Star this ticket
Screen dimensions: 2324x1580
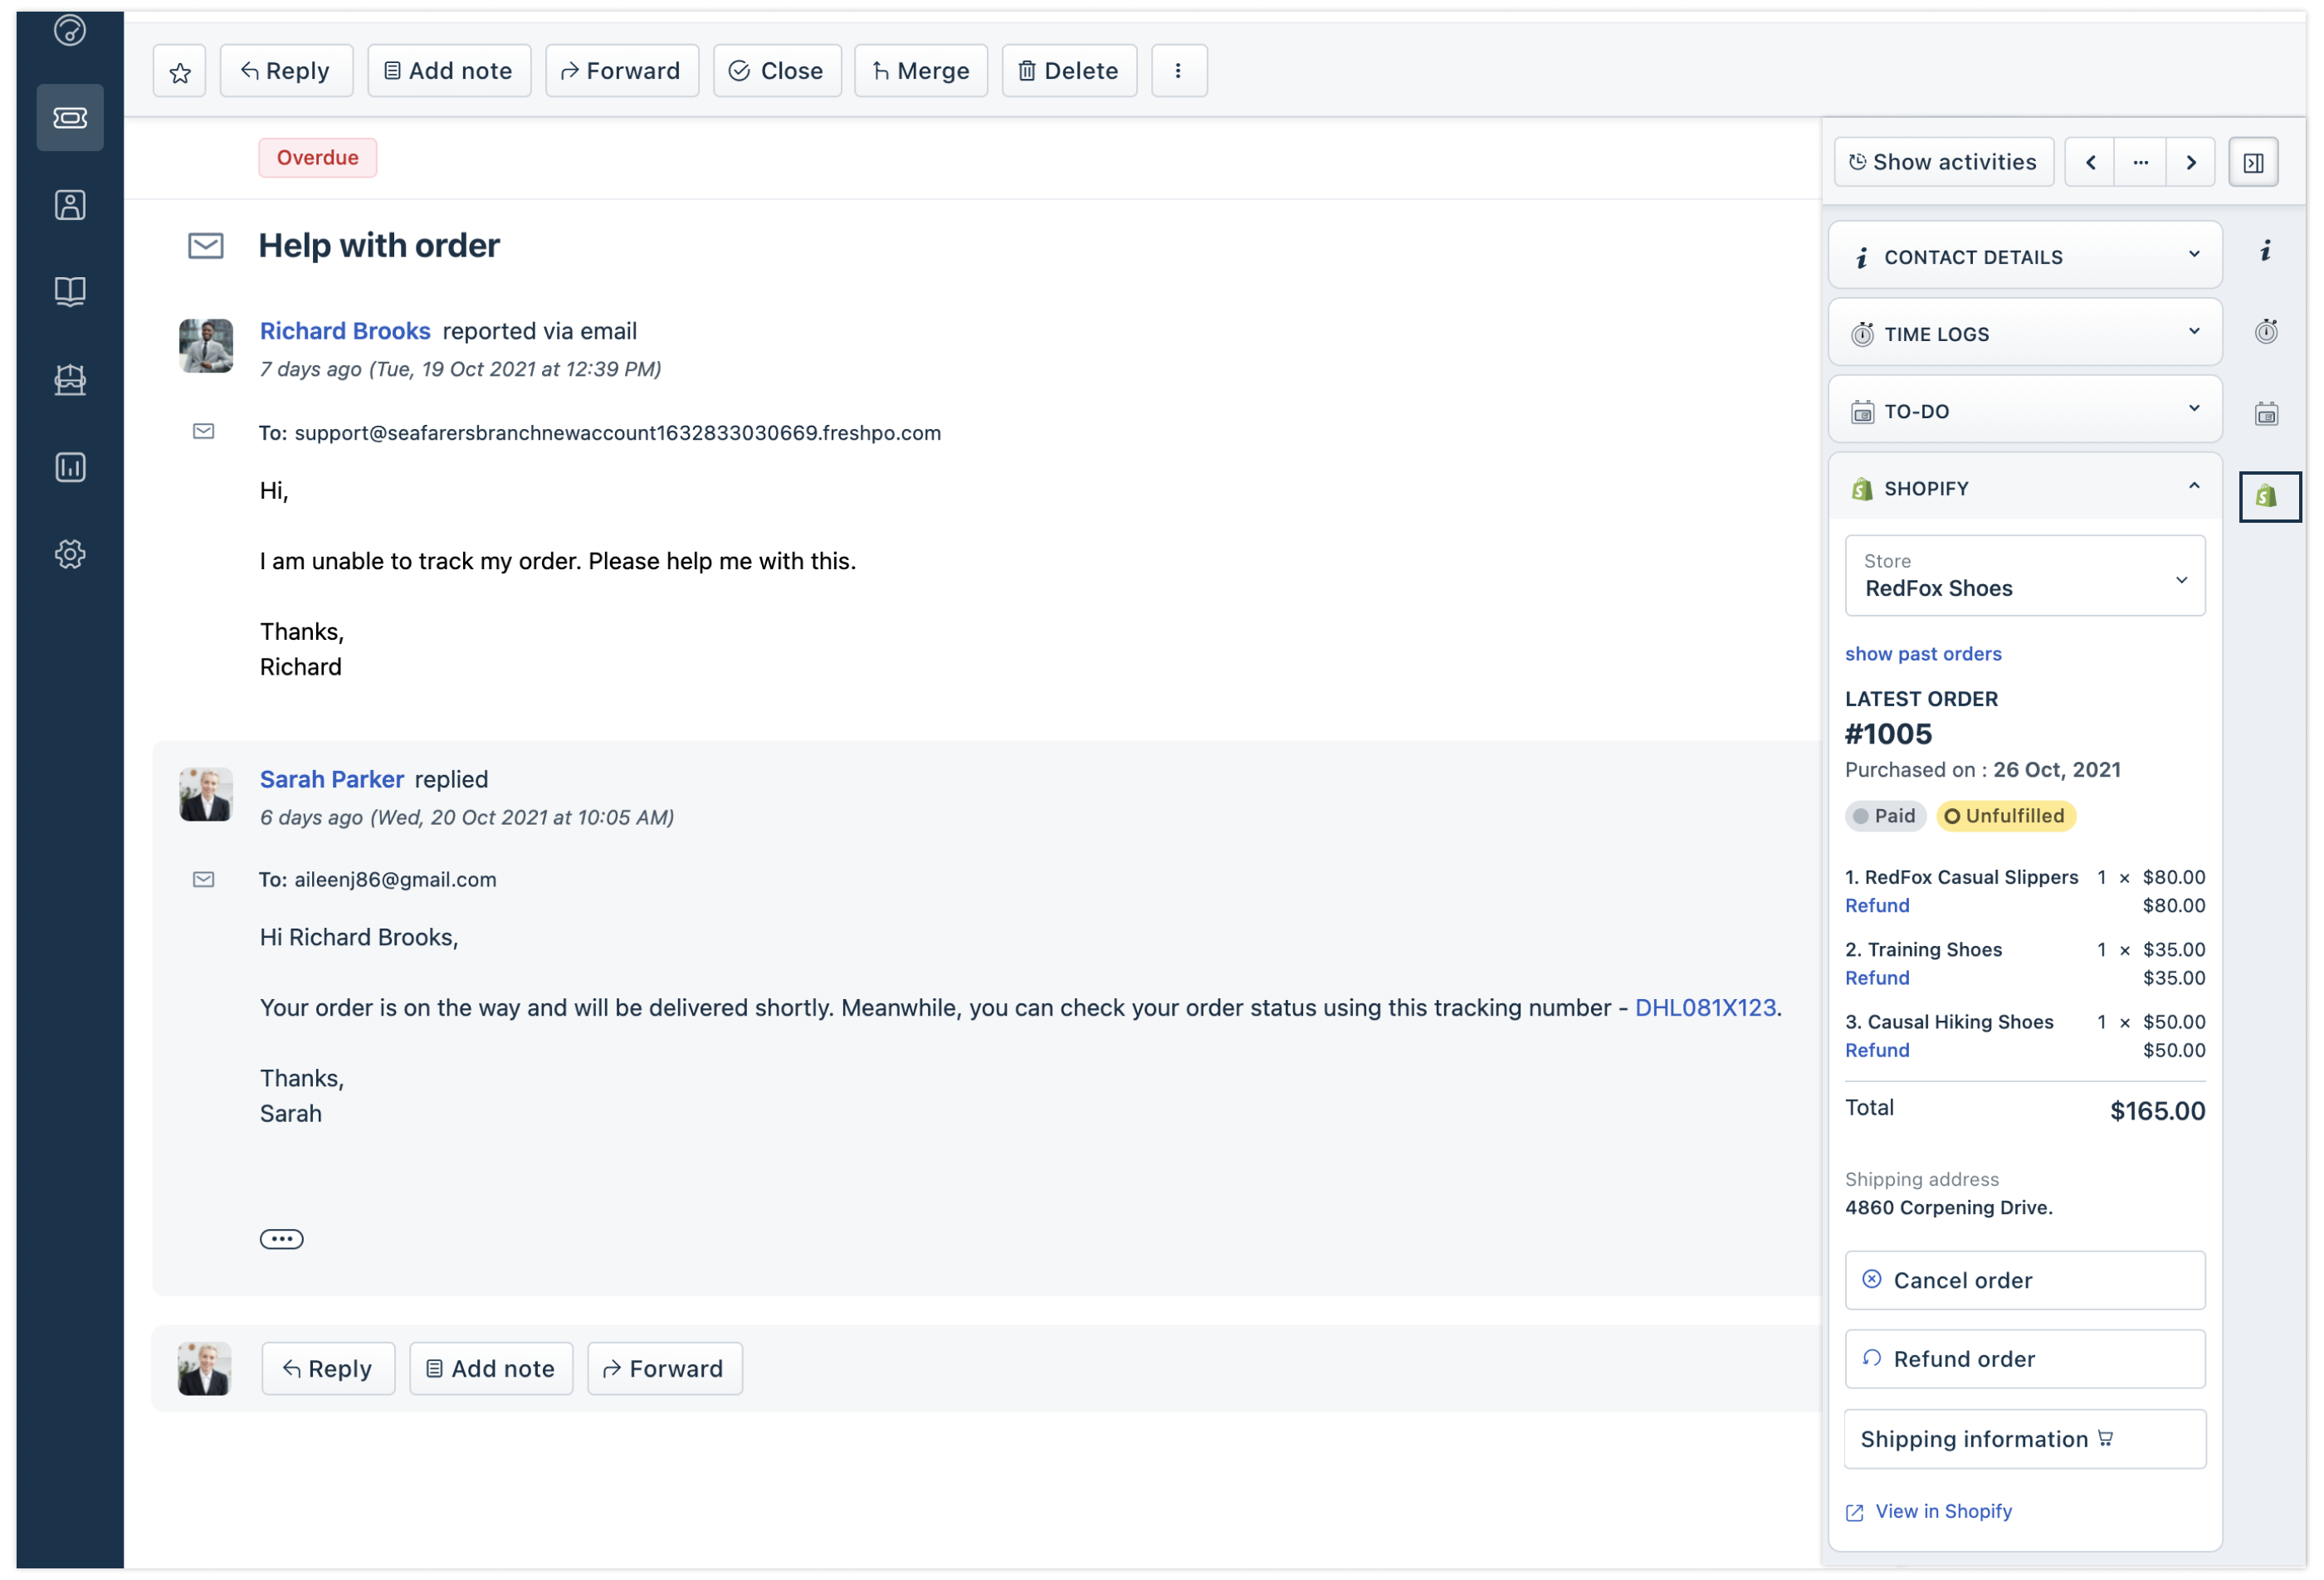click(x=180, y=71)
